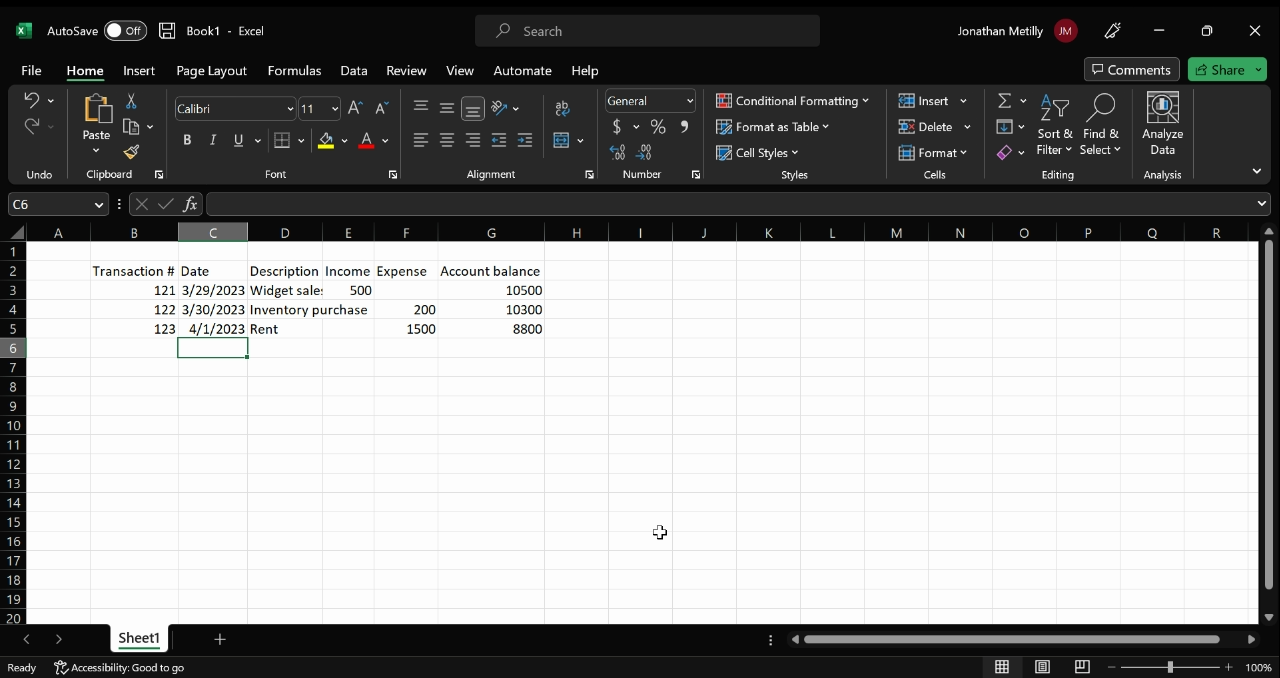
Task: Apply italic formatting
Action: point(212,140)
